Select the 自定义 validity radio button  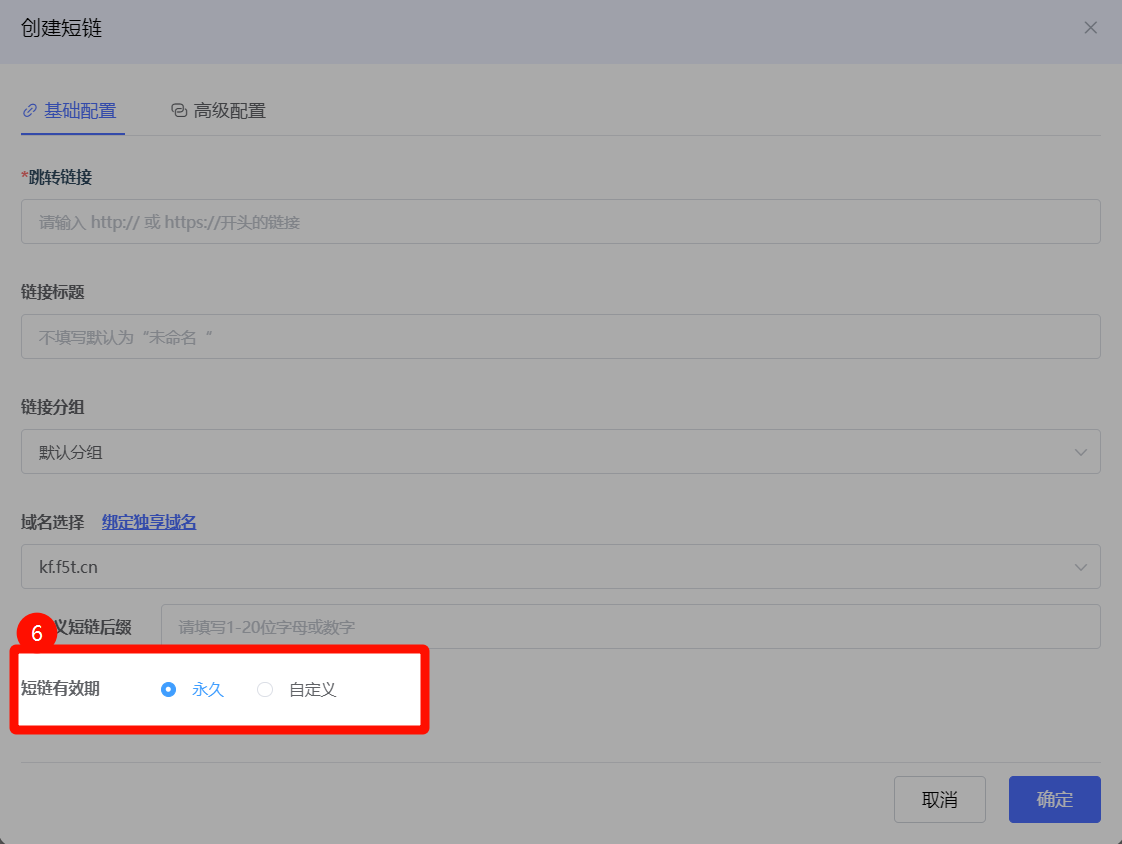tap(265, 689)
